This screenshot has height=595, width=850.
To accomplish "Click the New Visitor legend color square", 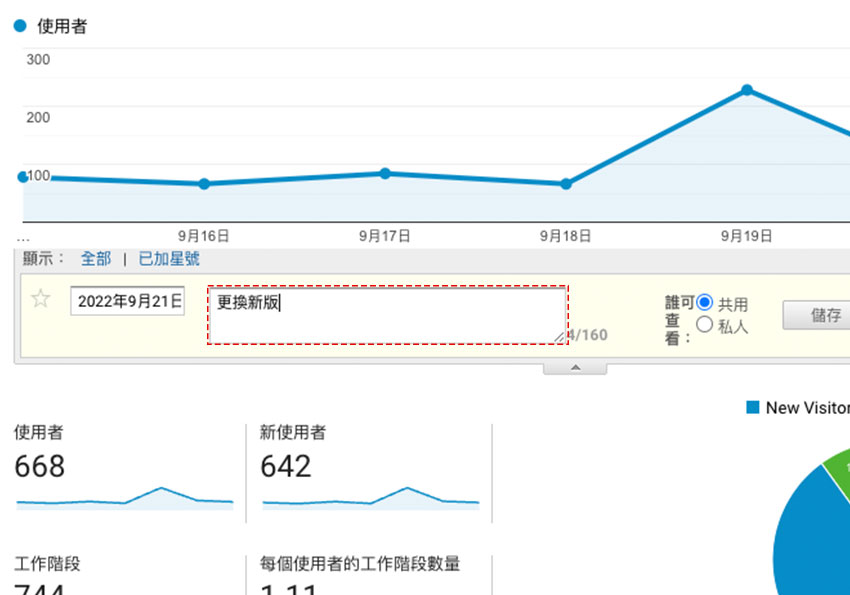I will (753, 407).
